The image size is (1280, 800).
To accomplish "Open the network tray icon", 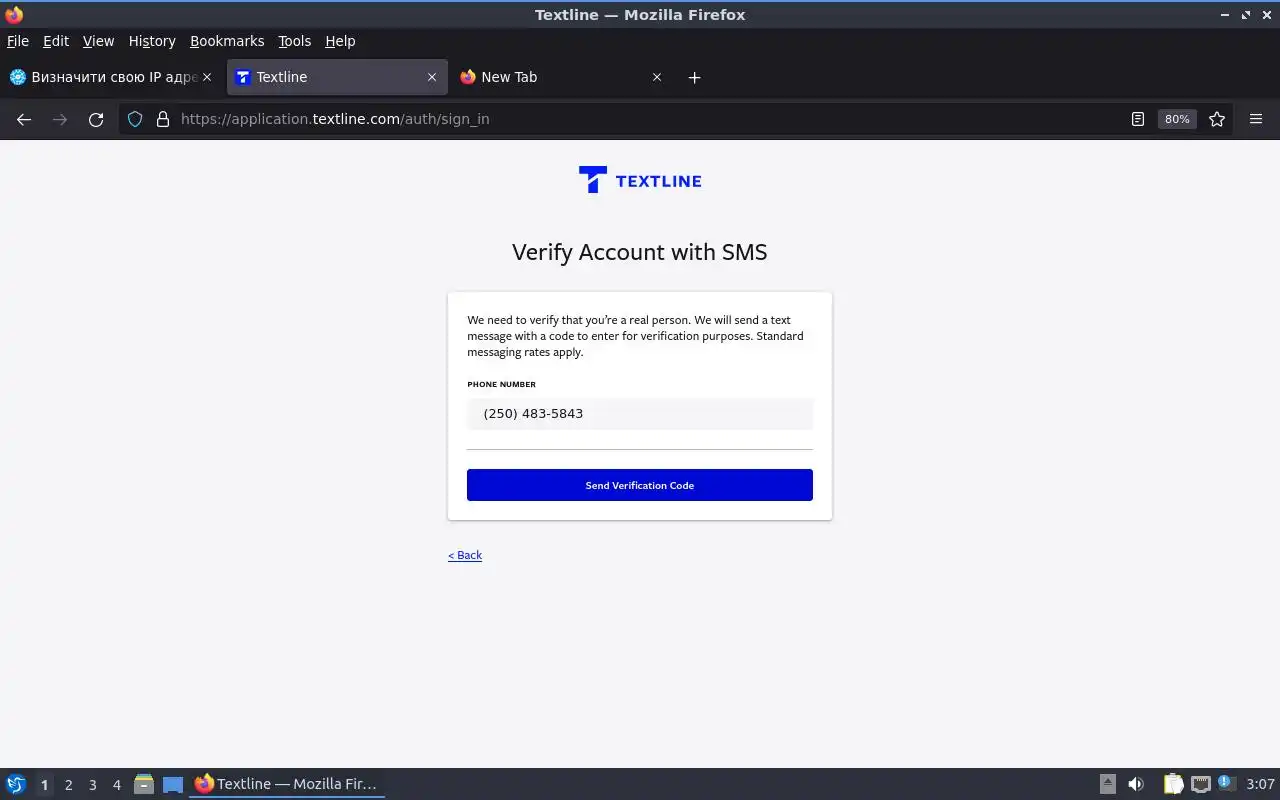I will pos(1201,784).
